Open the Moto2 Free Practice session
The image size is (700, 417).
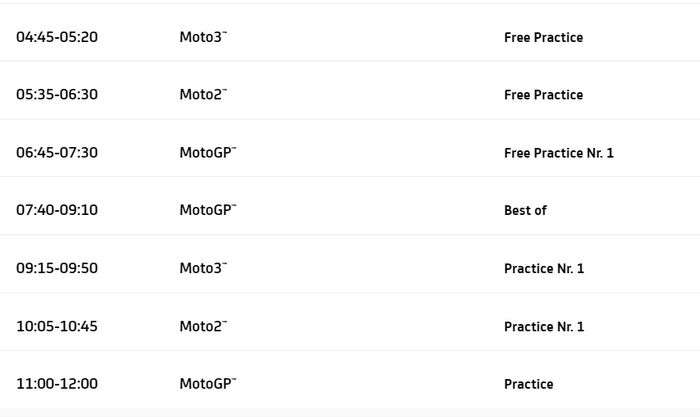[543, 95]
